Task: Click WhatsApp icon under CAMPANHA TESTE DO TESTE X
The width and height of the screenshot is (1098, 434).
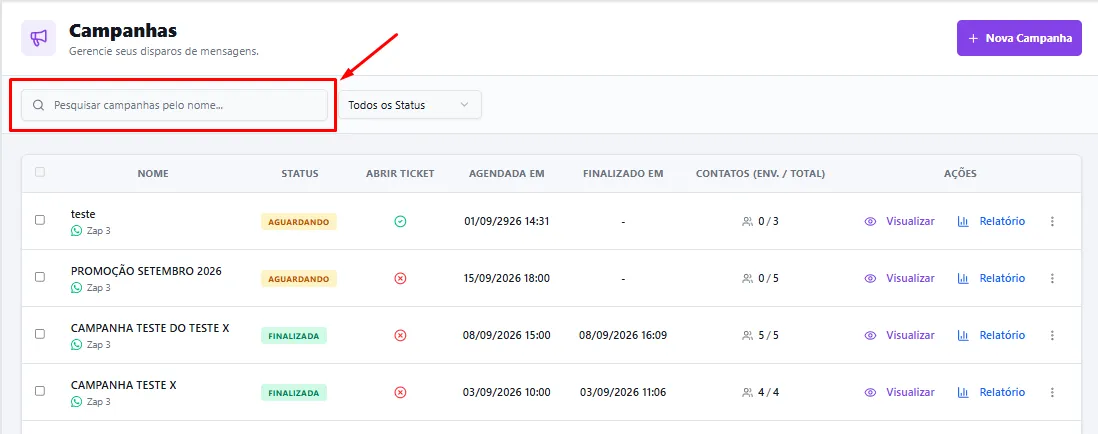Action: click(76, 344)
